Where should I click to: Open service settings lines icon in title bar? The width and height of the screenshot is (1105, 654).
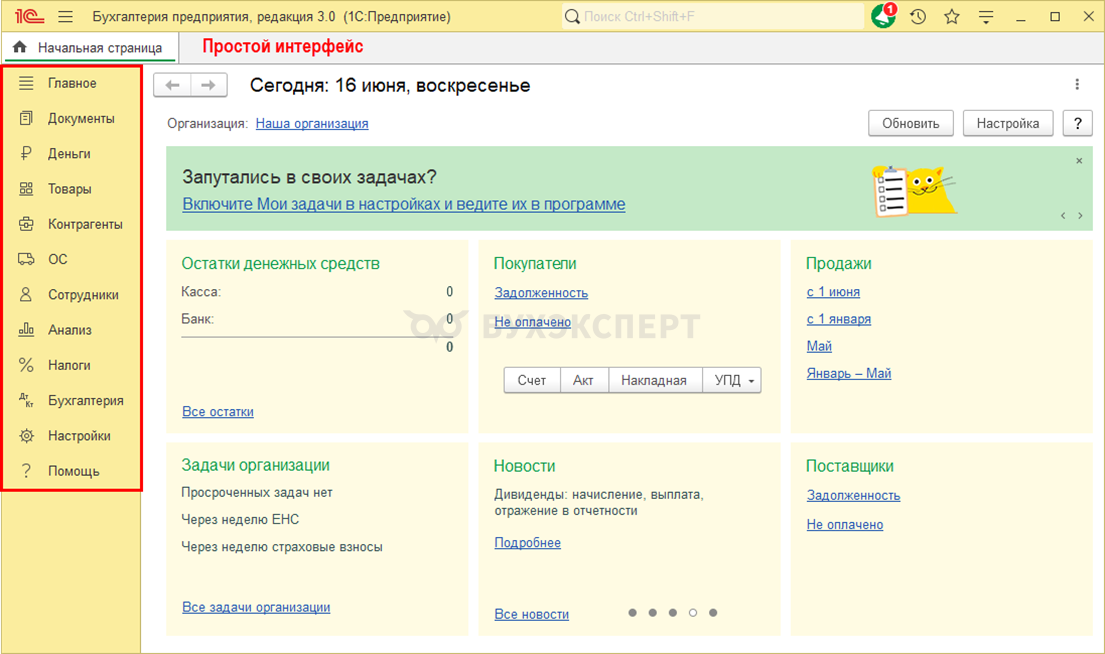click(986, 16)
